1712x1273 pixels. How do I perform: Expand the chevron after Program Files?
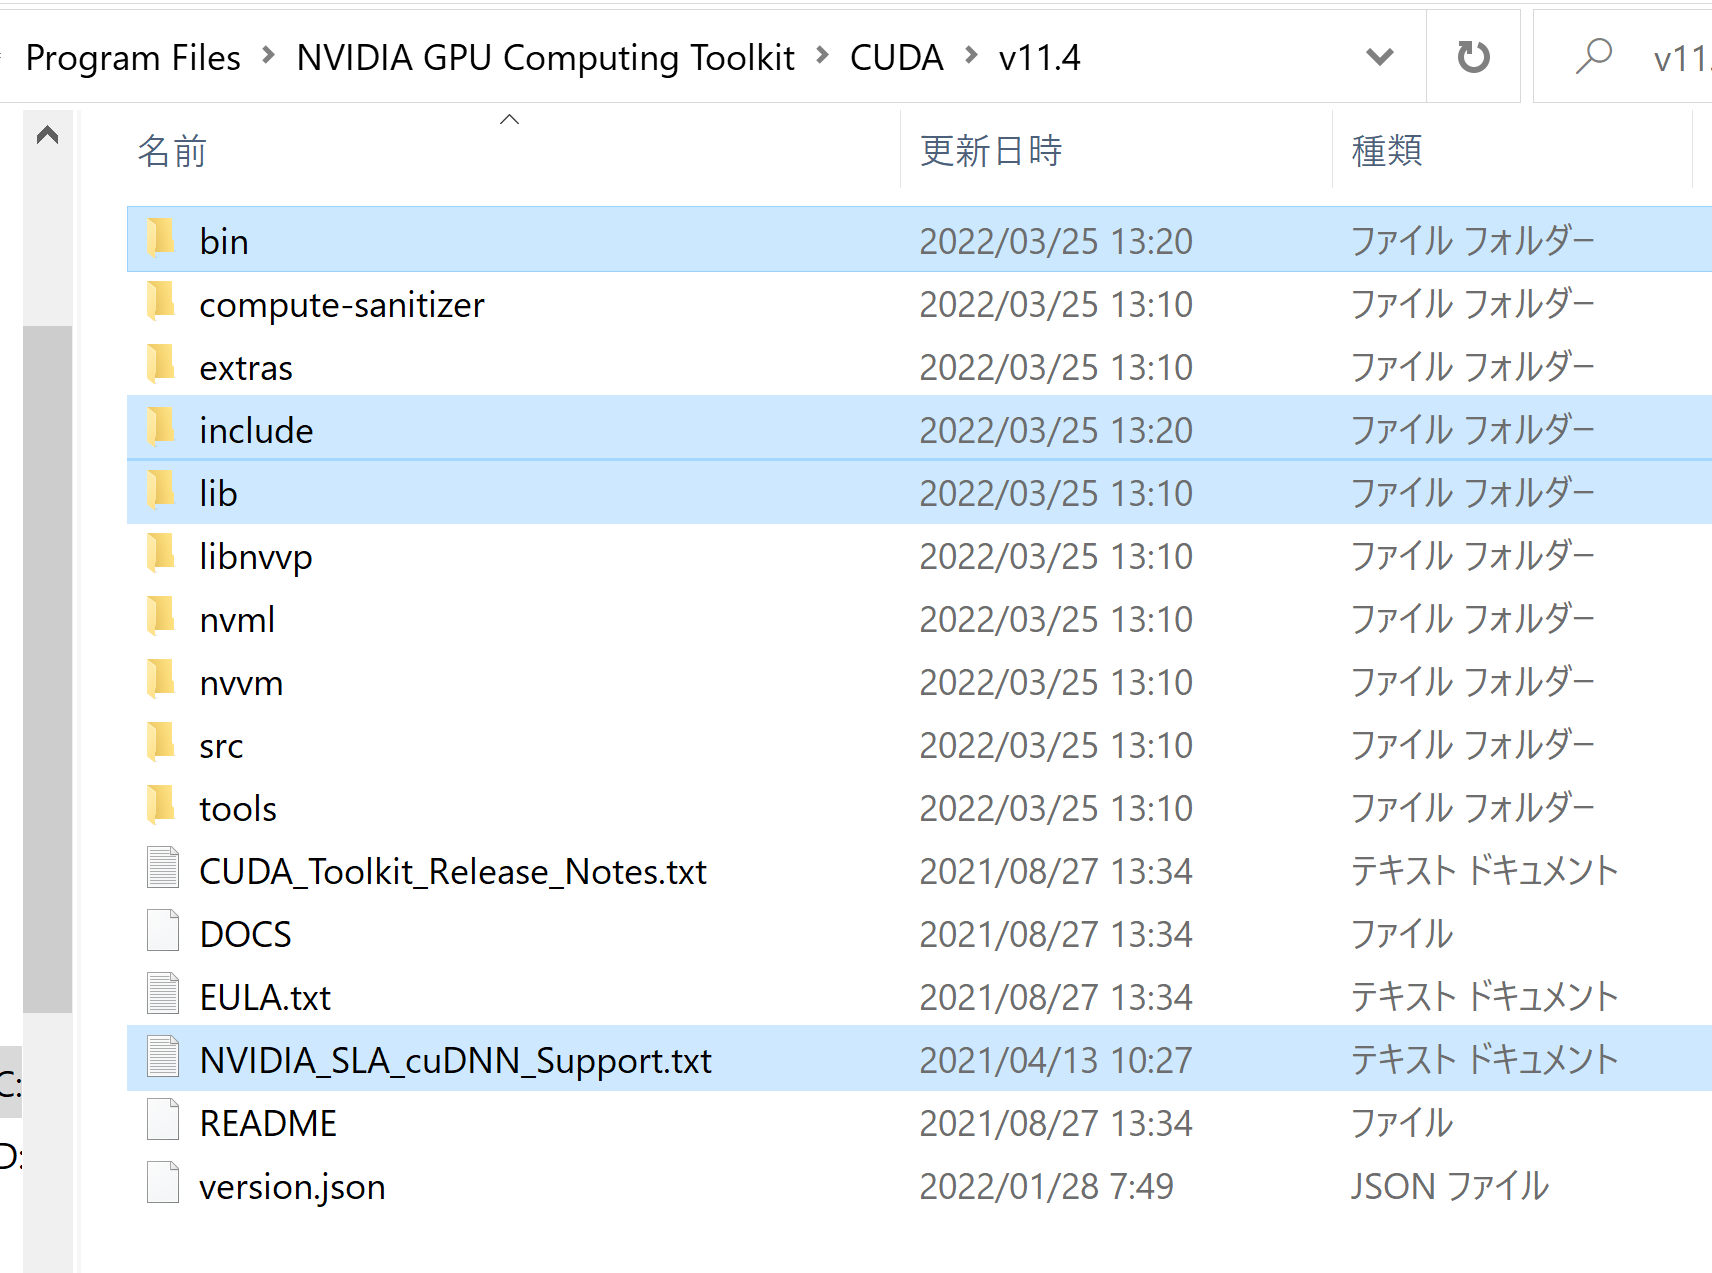(268, 56)
